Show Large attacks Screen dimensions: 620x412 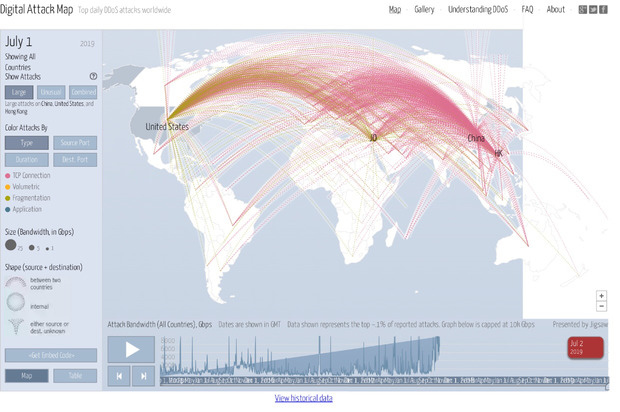tap(19, 92)
